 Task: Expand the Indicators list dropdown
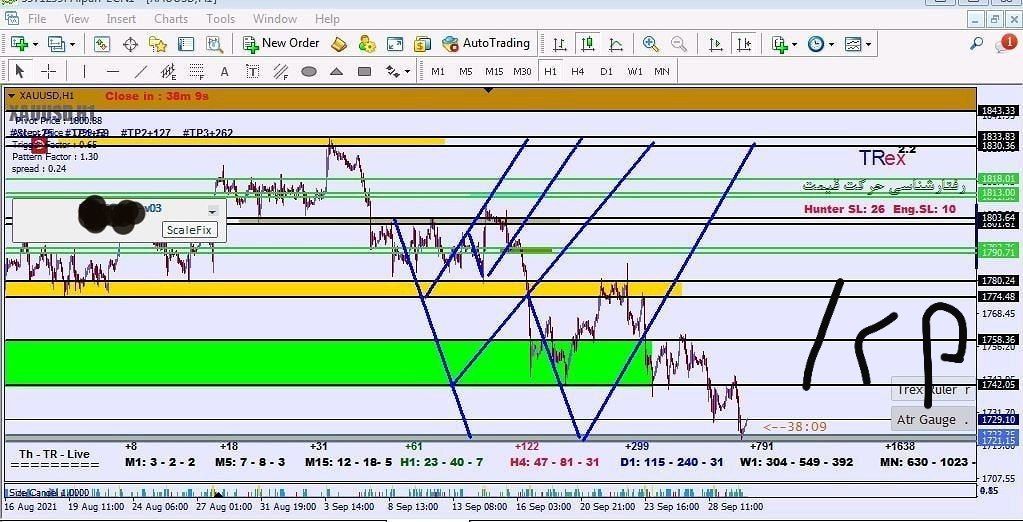coord(793,44)
